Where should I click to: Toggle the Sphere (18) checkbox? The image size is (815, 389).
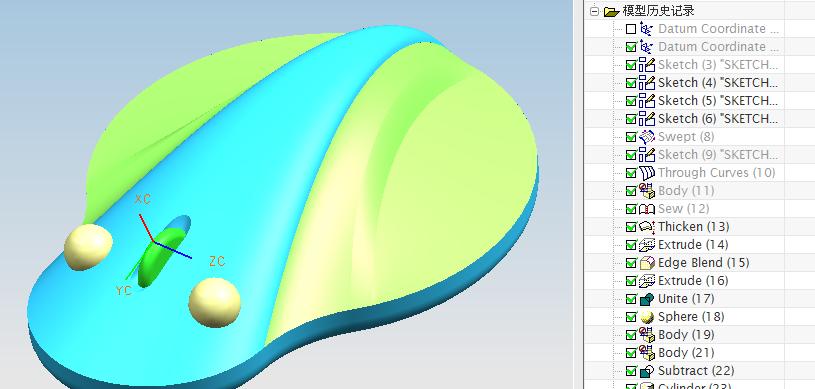tap(631, 317)
